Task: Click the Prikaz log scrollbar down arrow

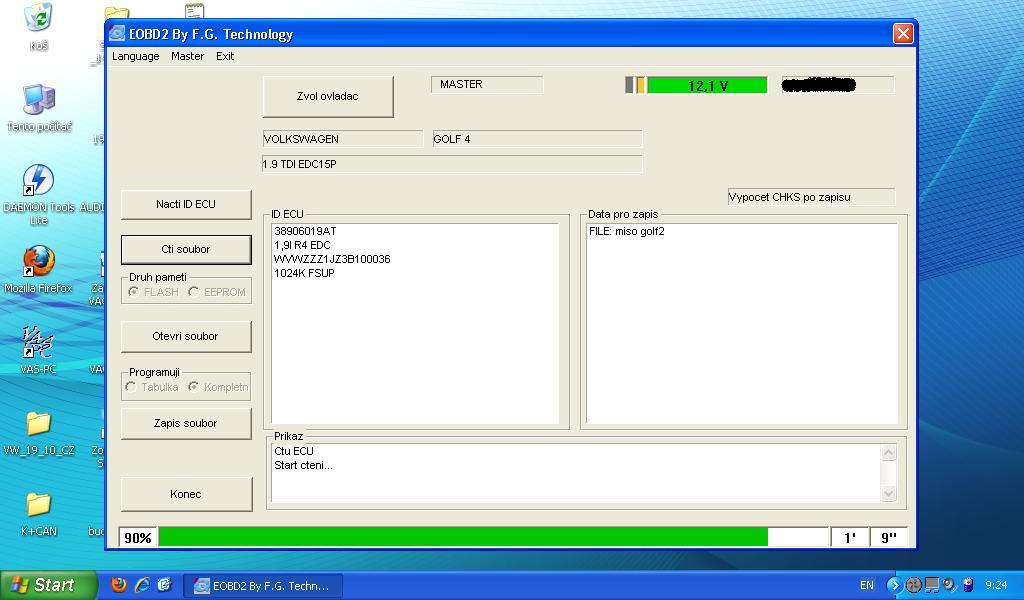Action: 888,494
